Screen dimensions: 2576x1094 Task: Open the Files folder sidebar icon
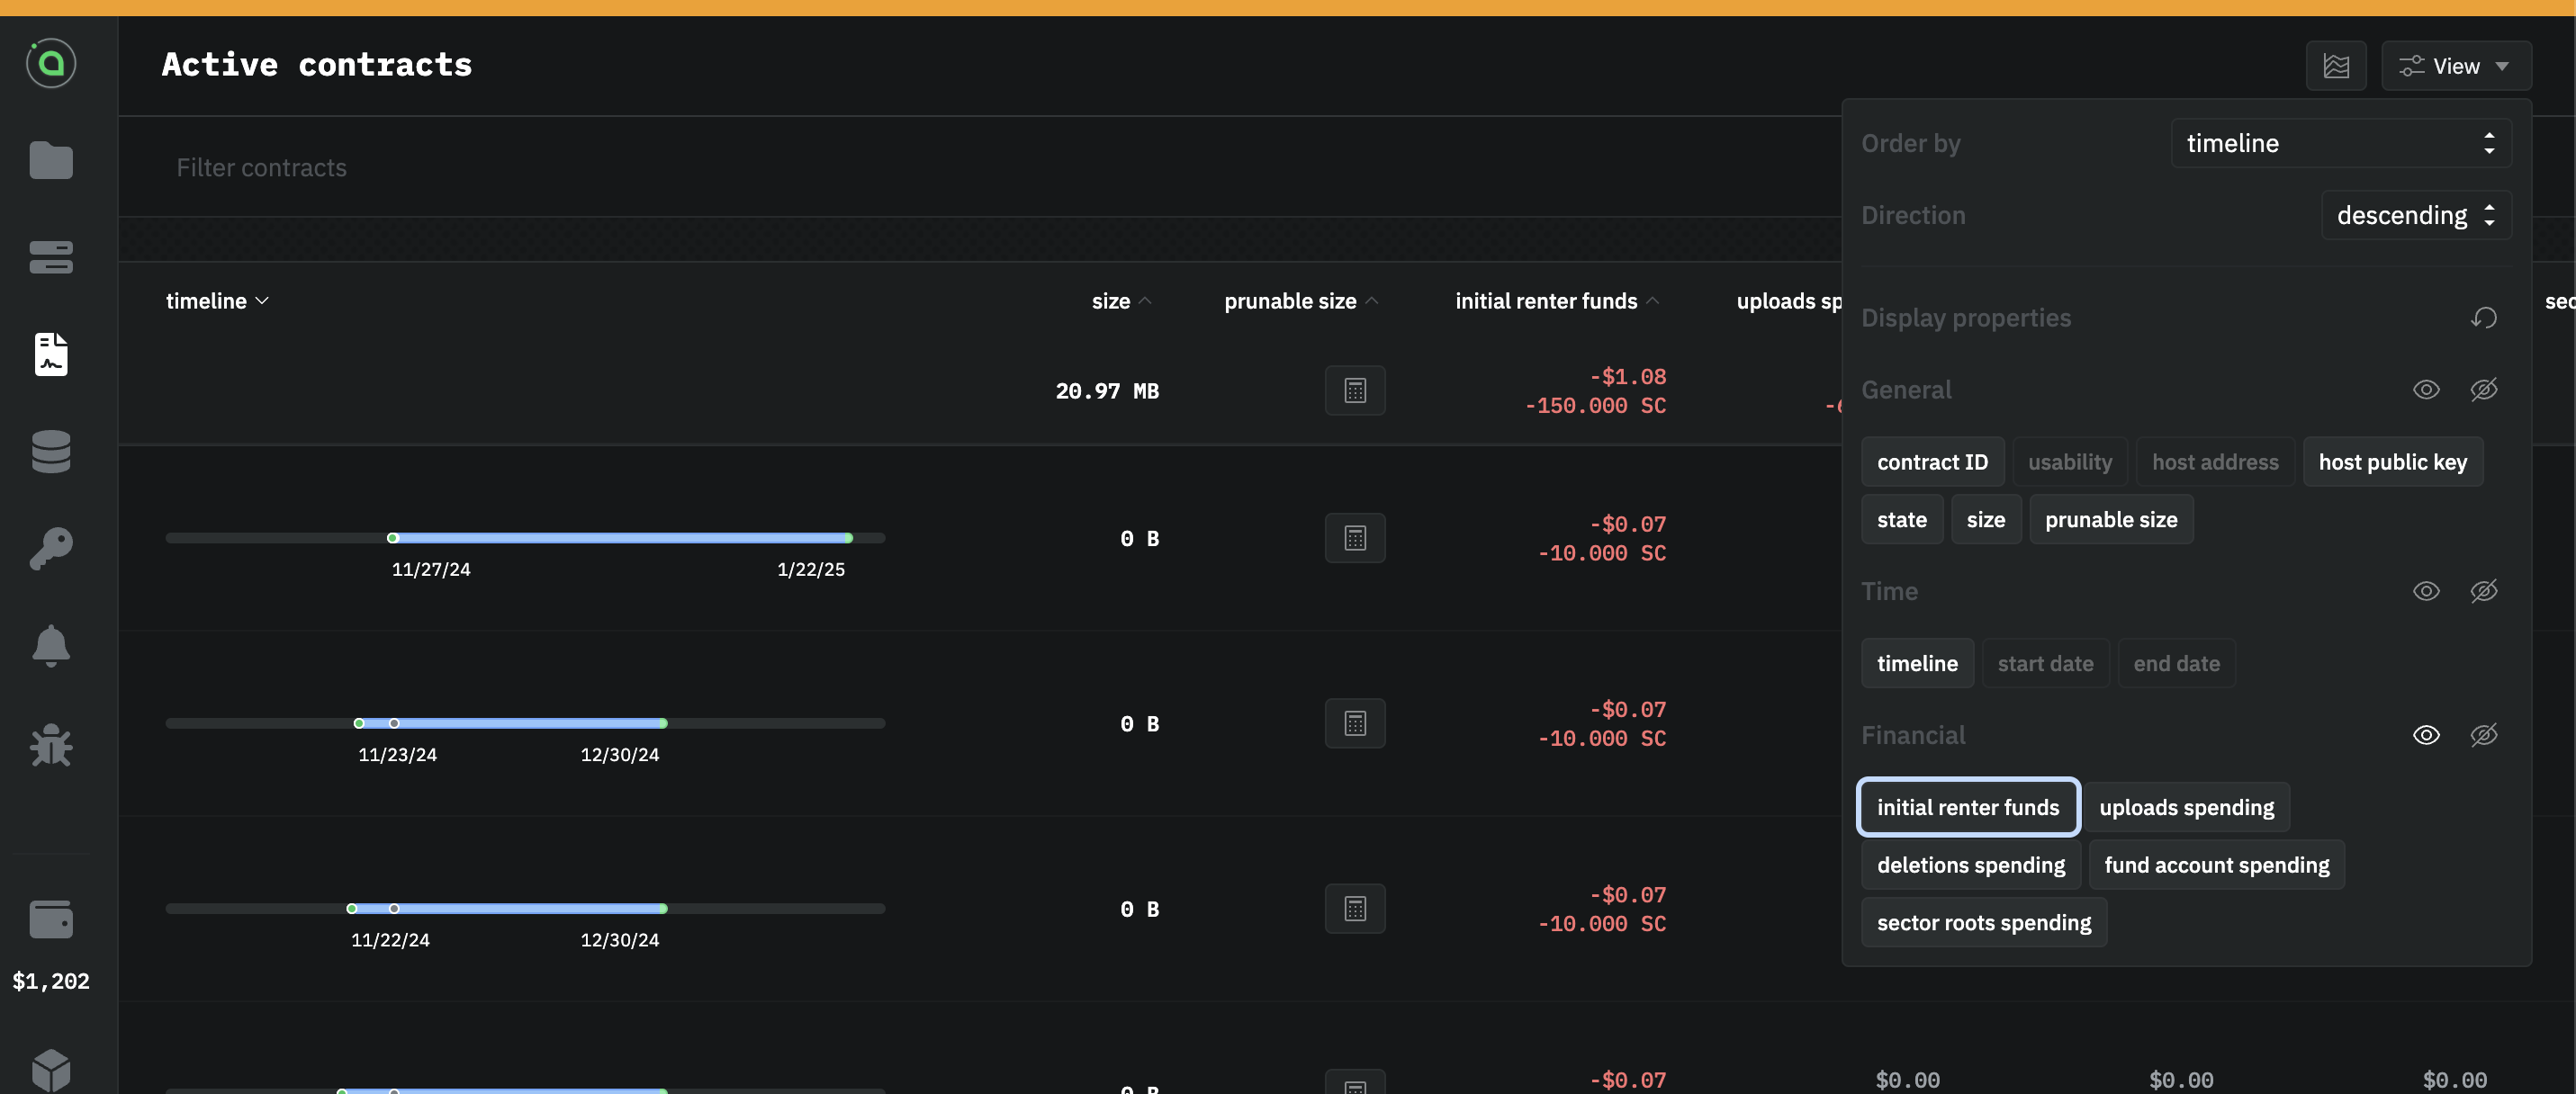(51, 160)
